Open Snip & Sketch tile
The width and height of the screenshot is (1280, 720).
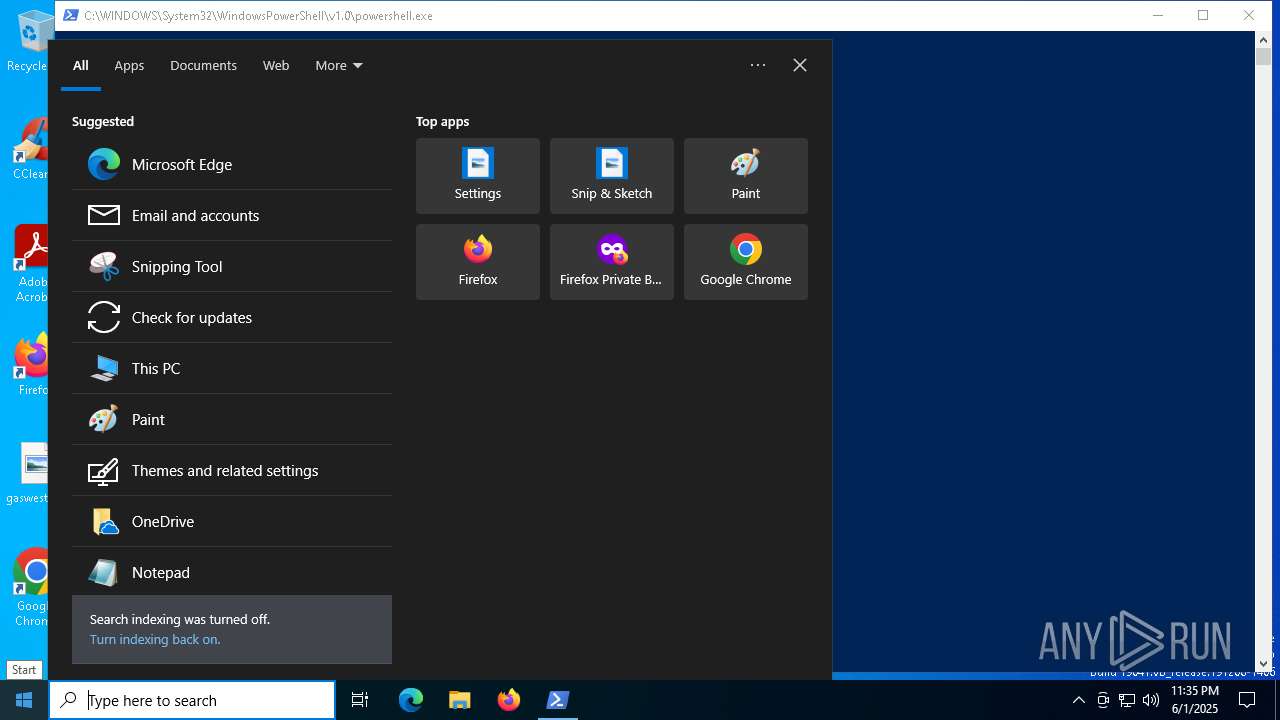click(x=612, y=176)
